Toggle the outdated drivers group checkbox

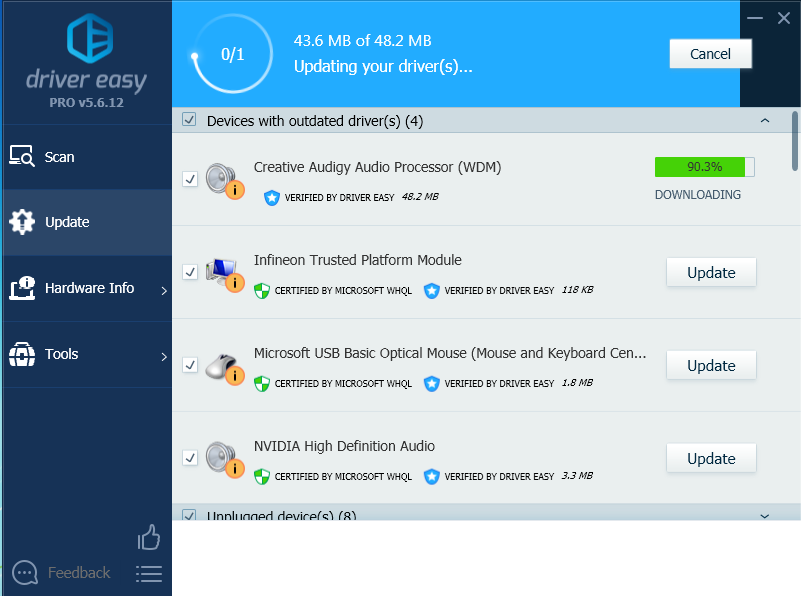[x=189, y=120]
